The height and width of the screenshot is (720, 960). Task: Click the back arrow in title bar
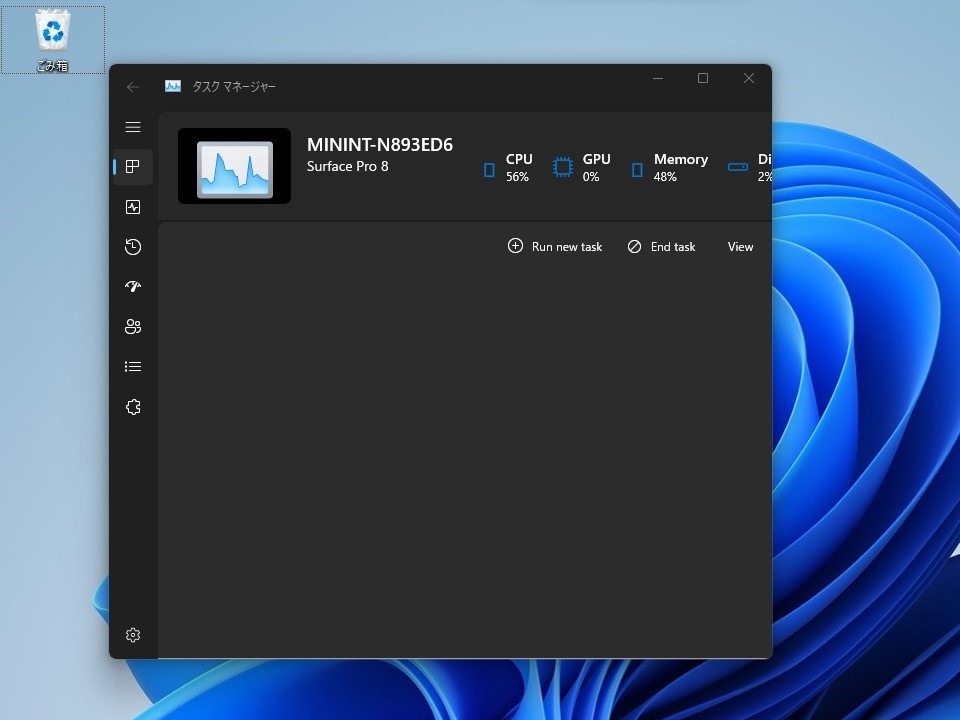132,87
